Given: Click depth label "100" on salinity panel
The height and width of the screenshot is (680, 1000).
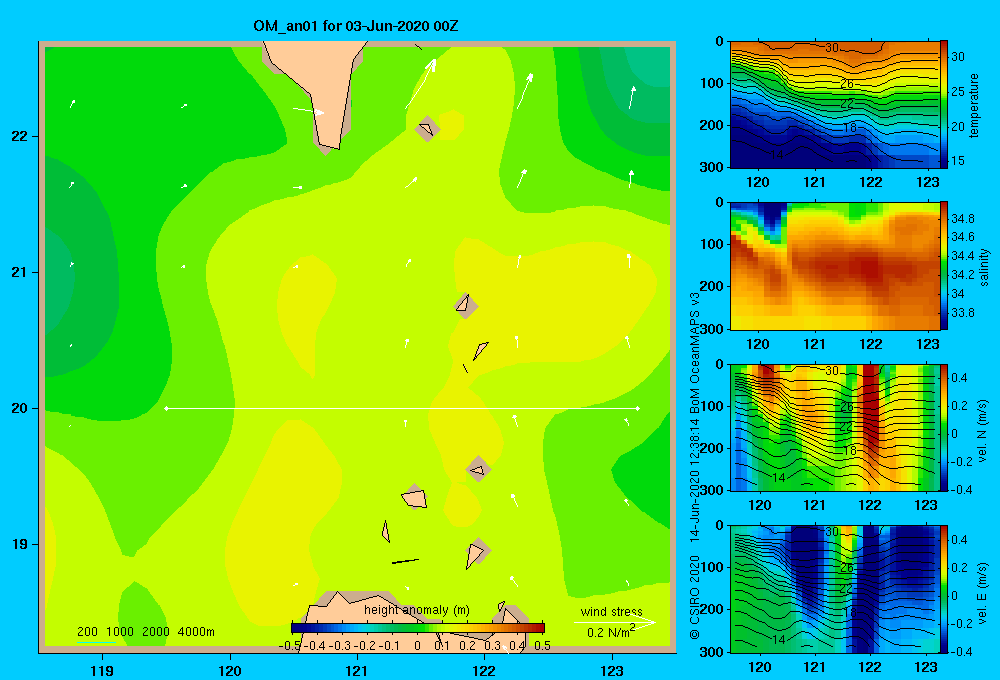Looking at the screenshot, I should tap(711, 244).
